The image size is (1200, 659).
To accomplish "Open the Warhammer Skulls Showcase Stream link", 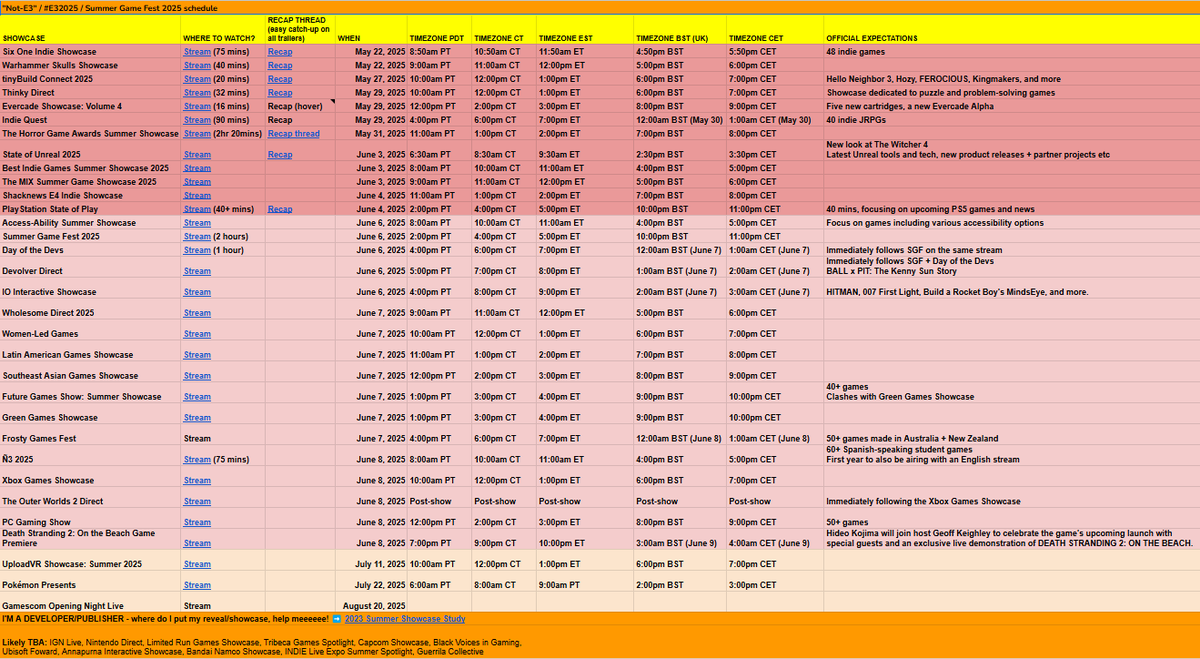I will [x=197, y=65].
